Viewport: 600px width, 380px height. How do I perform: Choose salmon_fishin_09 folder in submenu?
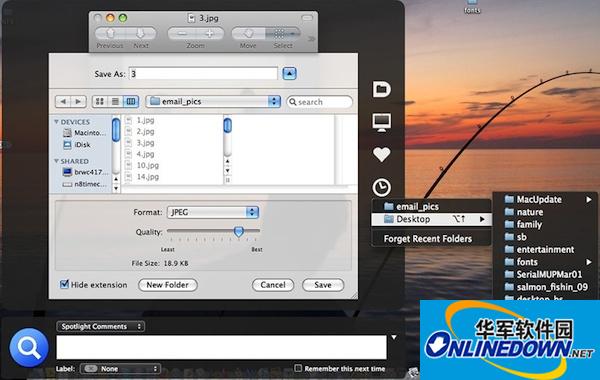tap(545, 287)
